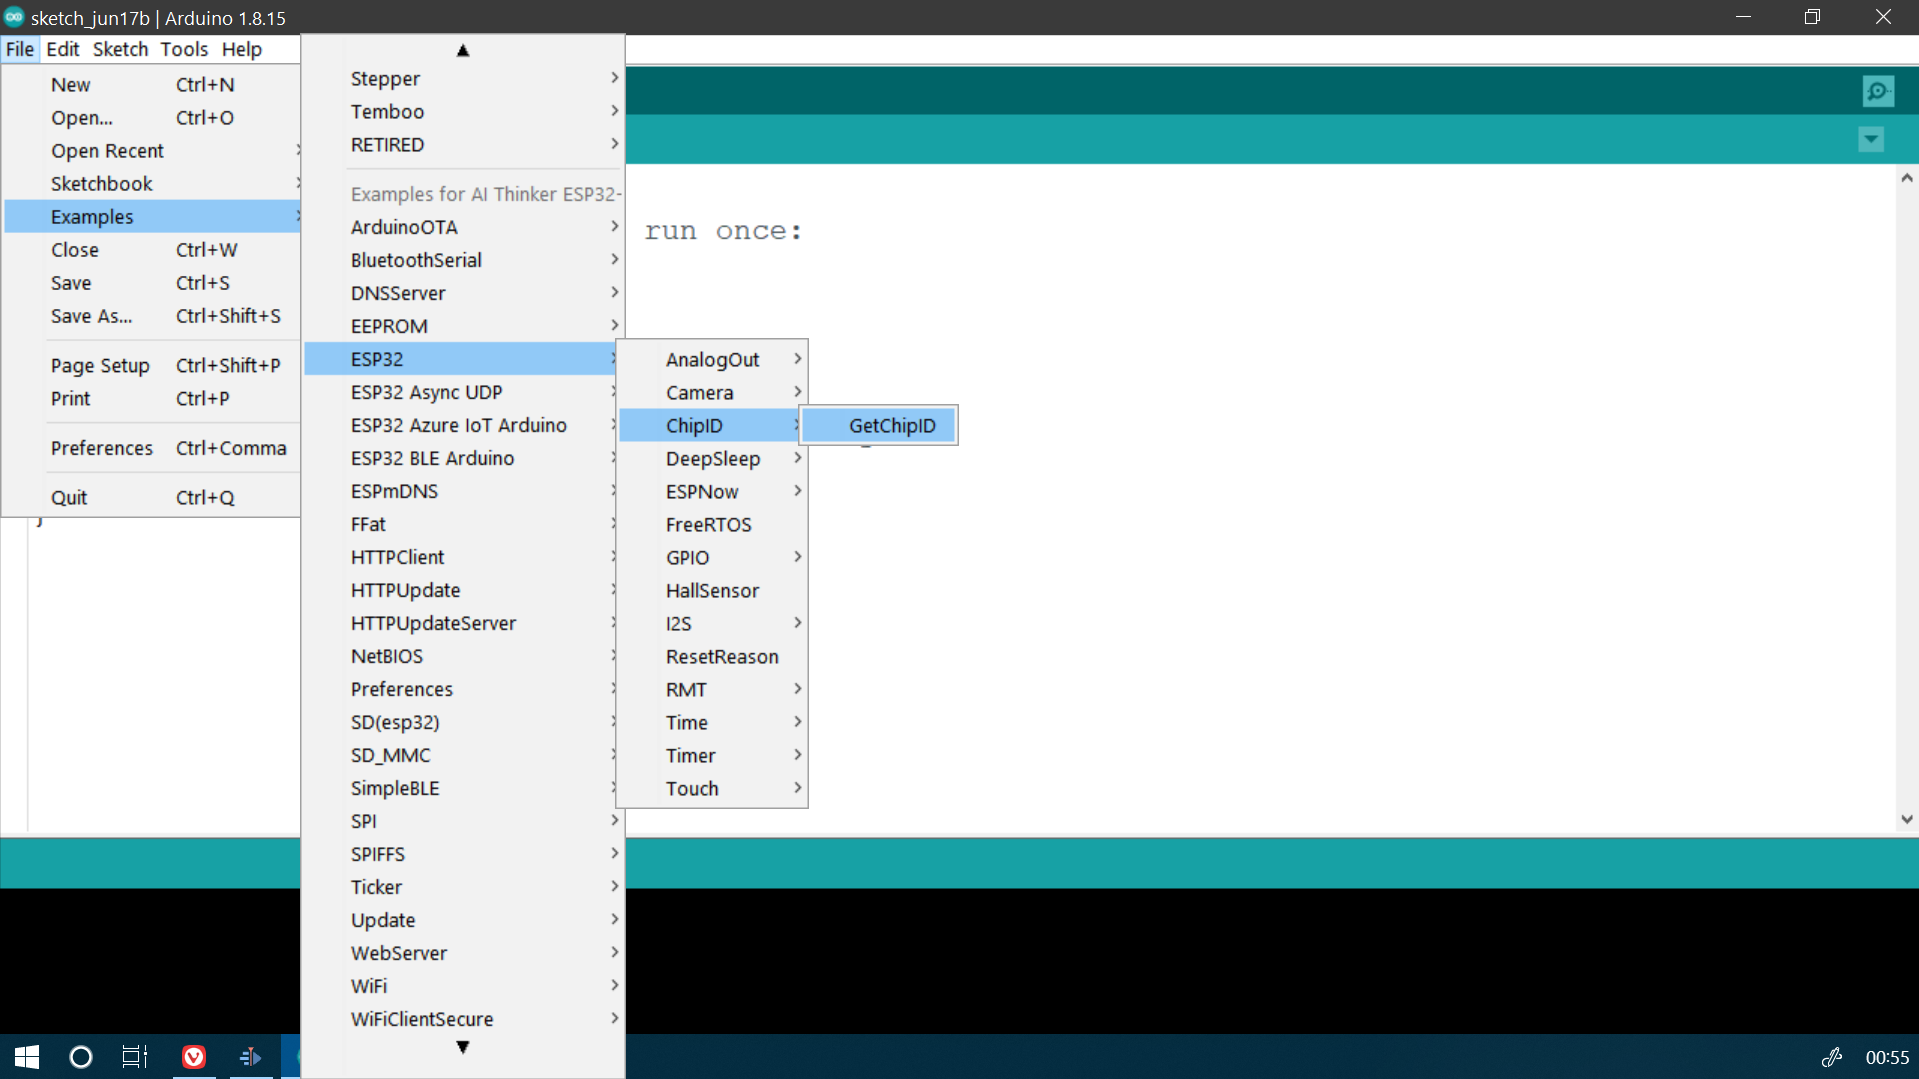Expand the Sketchbook submenu
The image size is (1919, 1079).
[152, 184]
